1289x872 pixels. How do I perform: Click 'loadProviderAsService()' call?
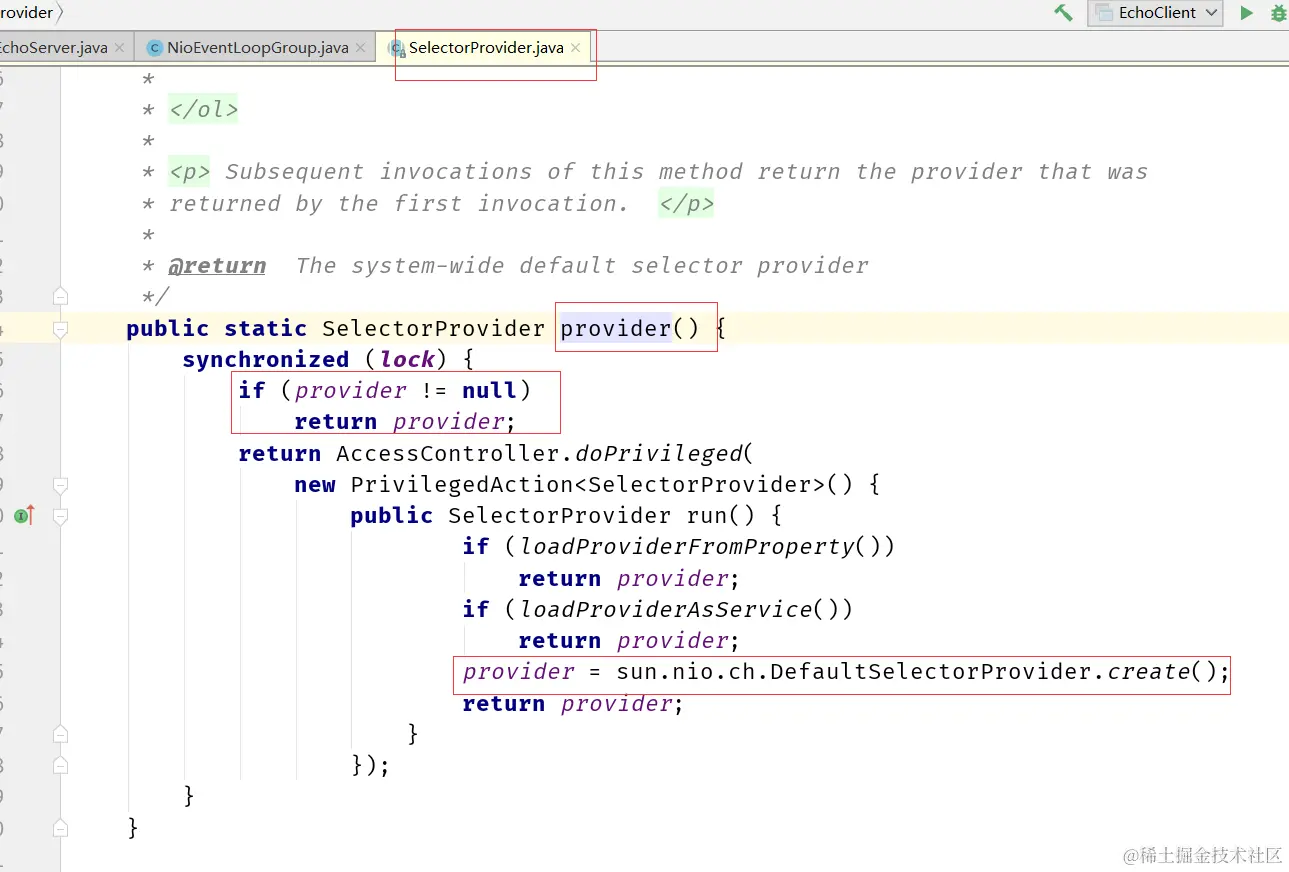679,609
